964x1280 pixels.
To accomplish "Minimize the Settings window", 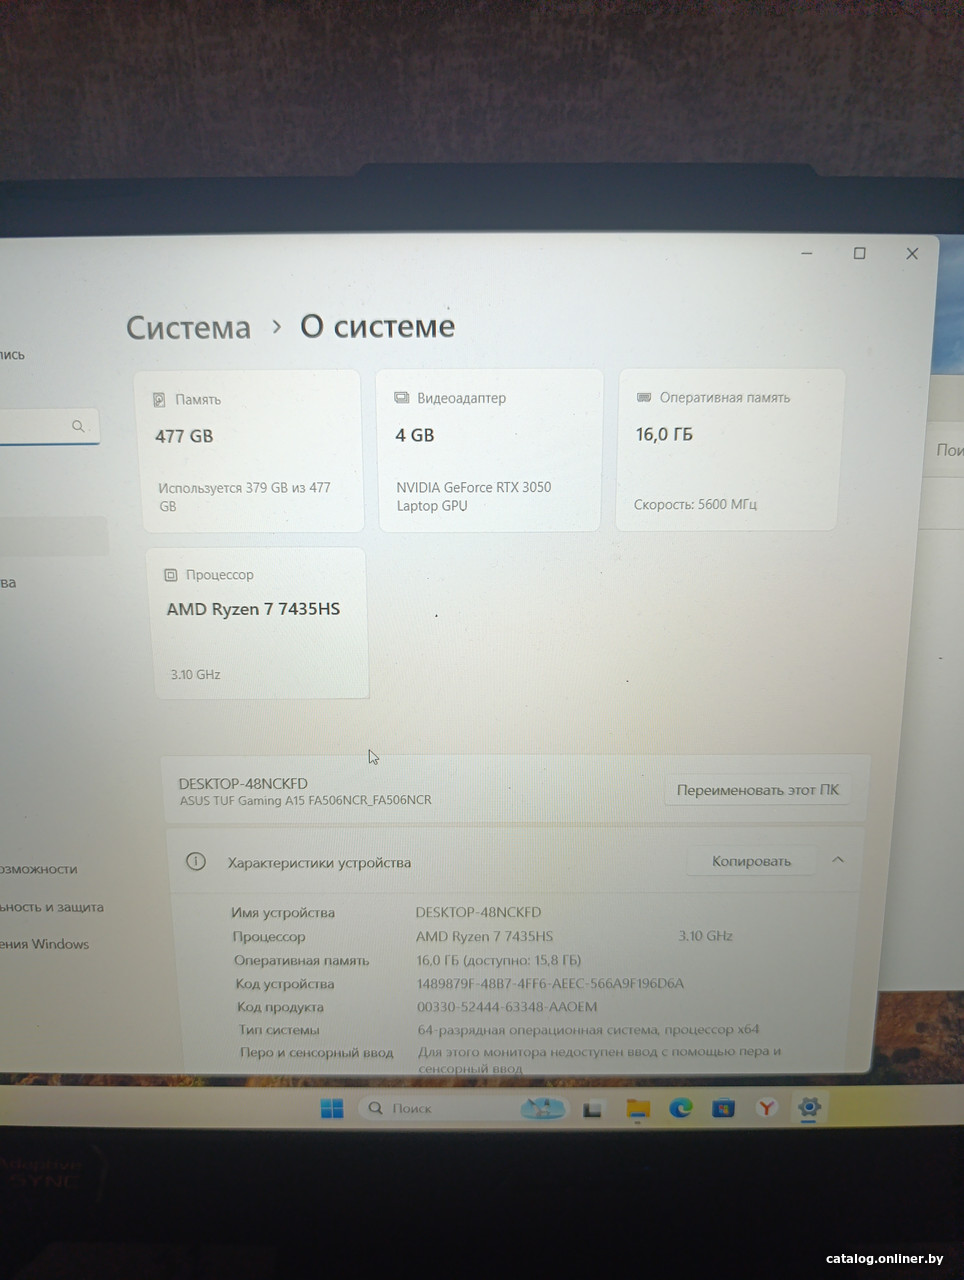I will pos(807,254).
